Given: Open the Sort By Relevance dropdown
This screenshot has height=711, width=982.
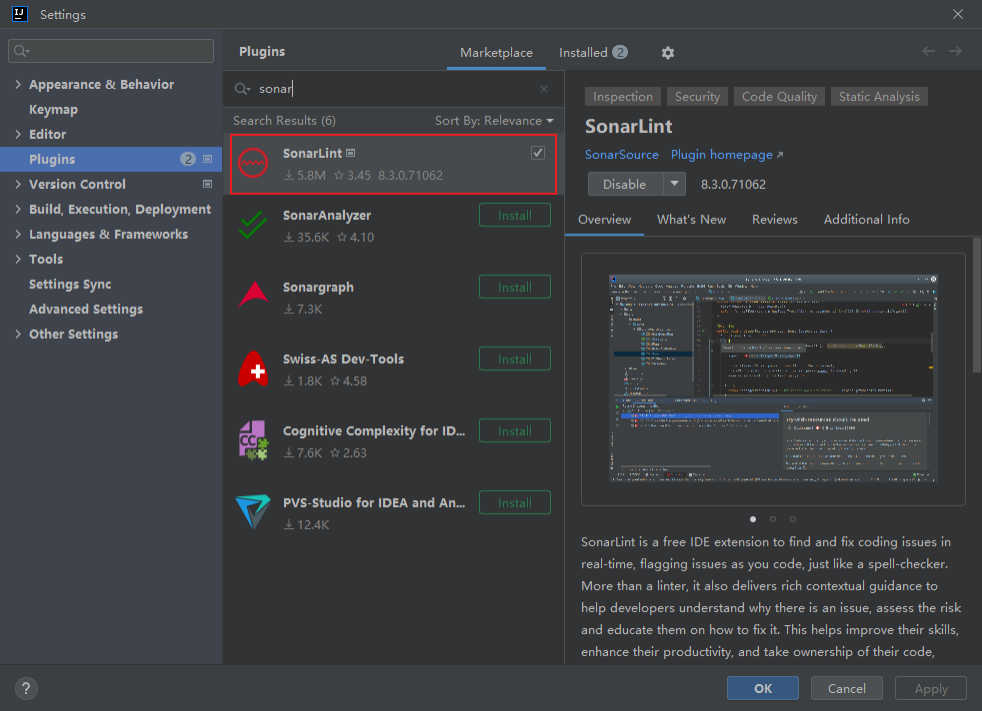Looking at the screenshot, I should pos(494,121).
